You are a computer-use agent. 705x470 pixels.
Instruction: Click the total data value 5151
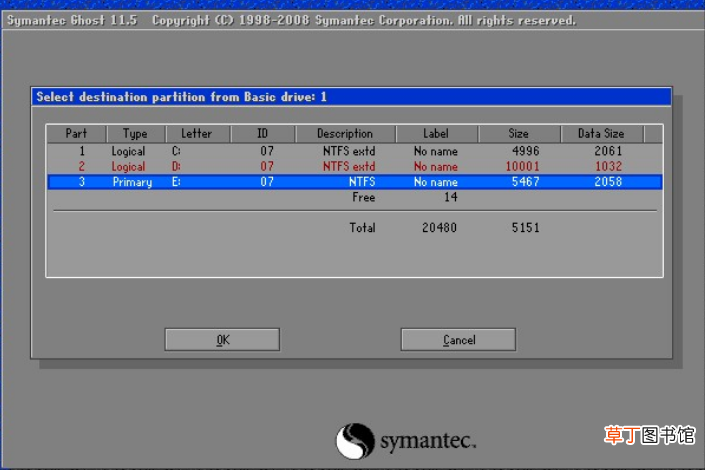pos(526,228)
